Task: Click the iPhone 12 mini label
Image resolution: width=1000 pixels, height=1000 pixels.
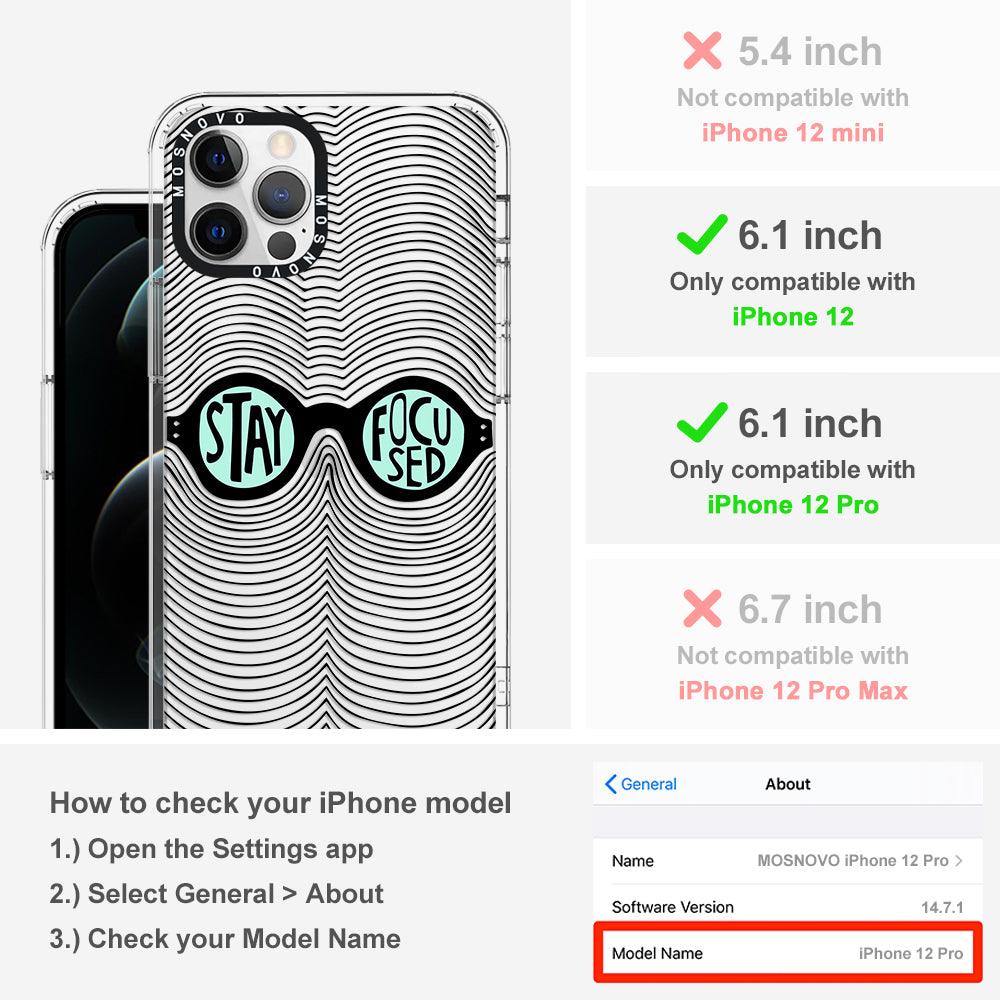Action: pos(793,133)
